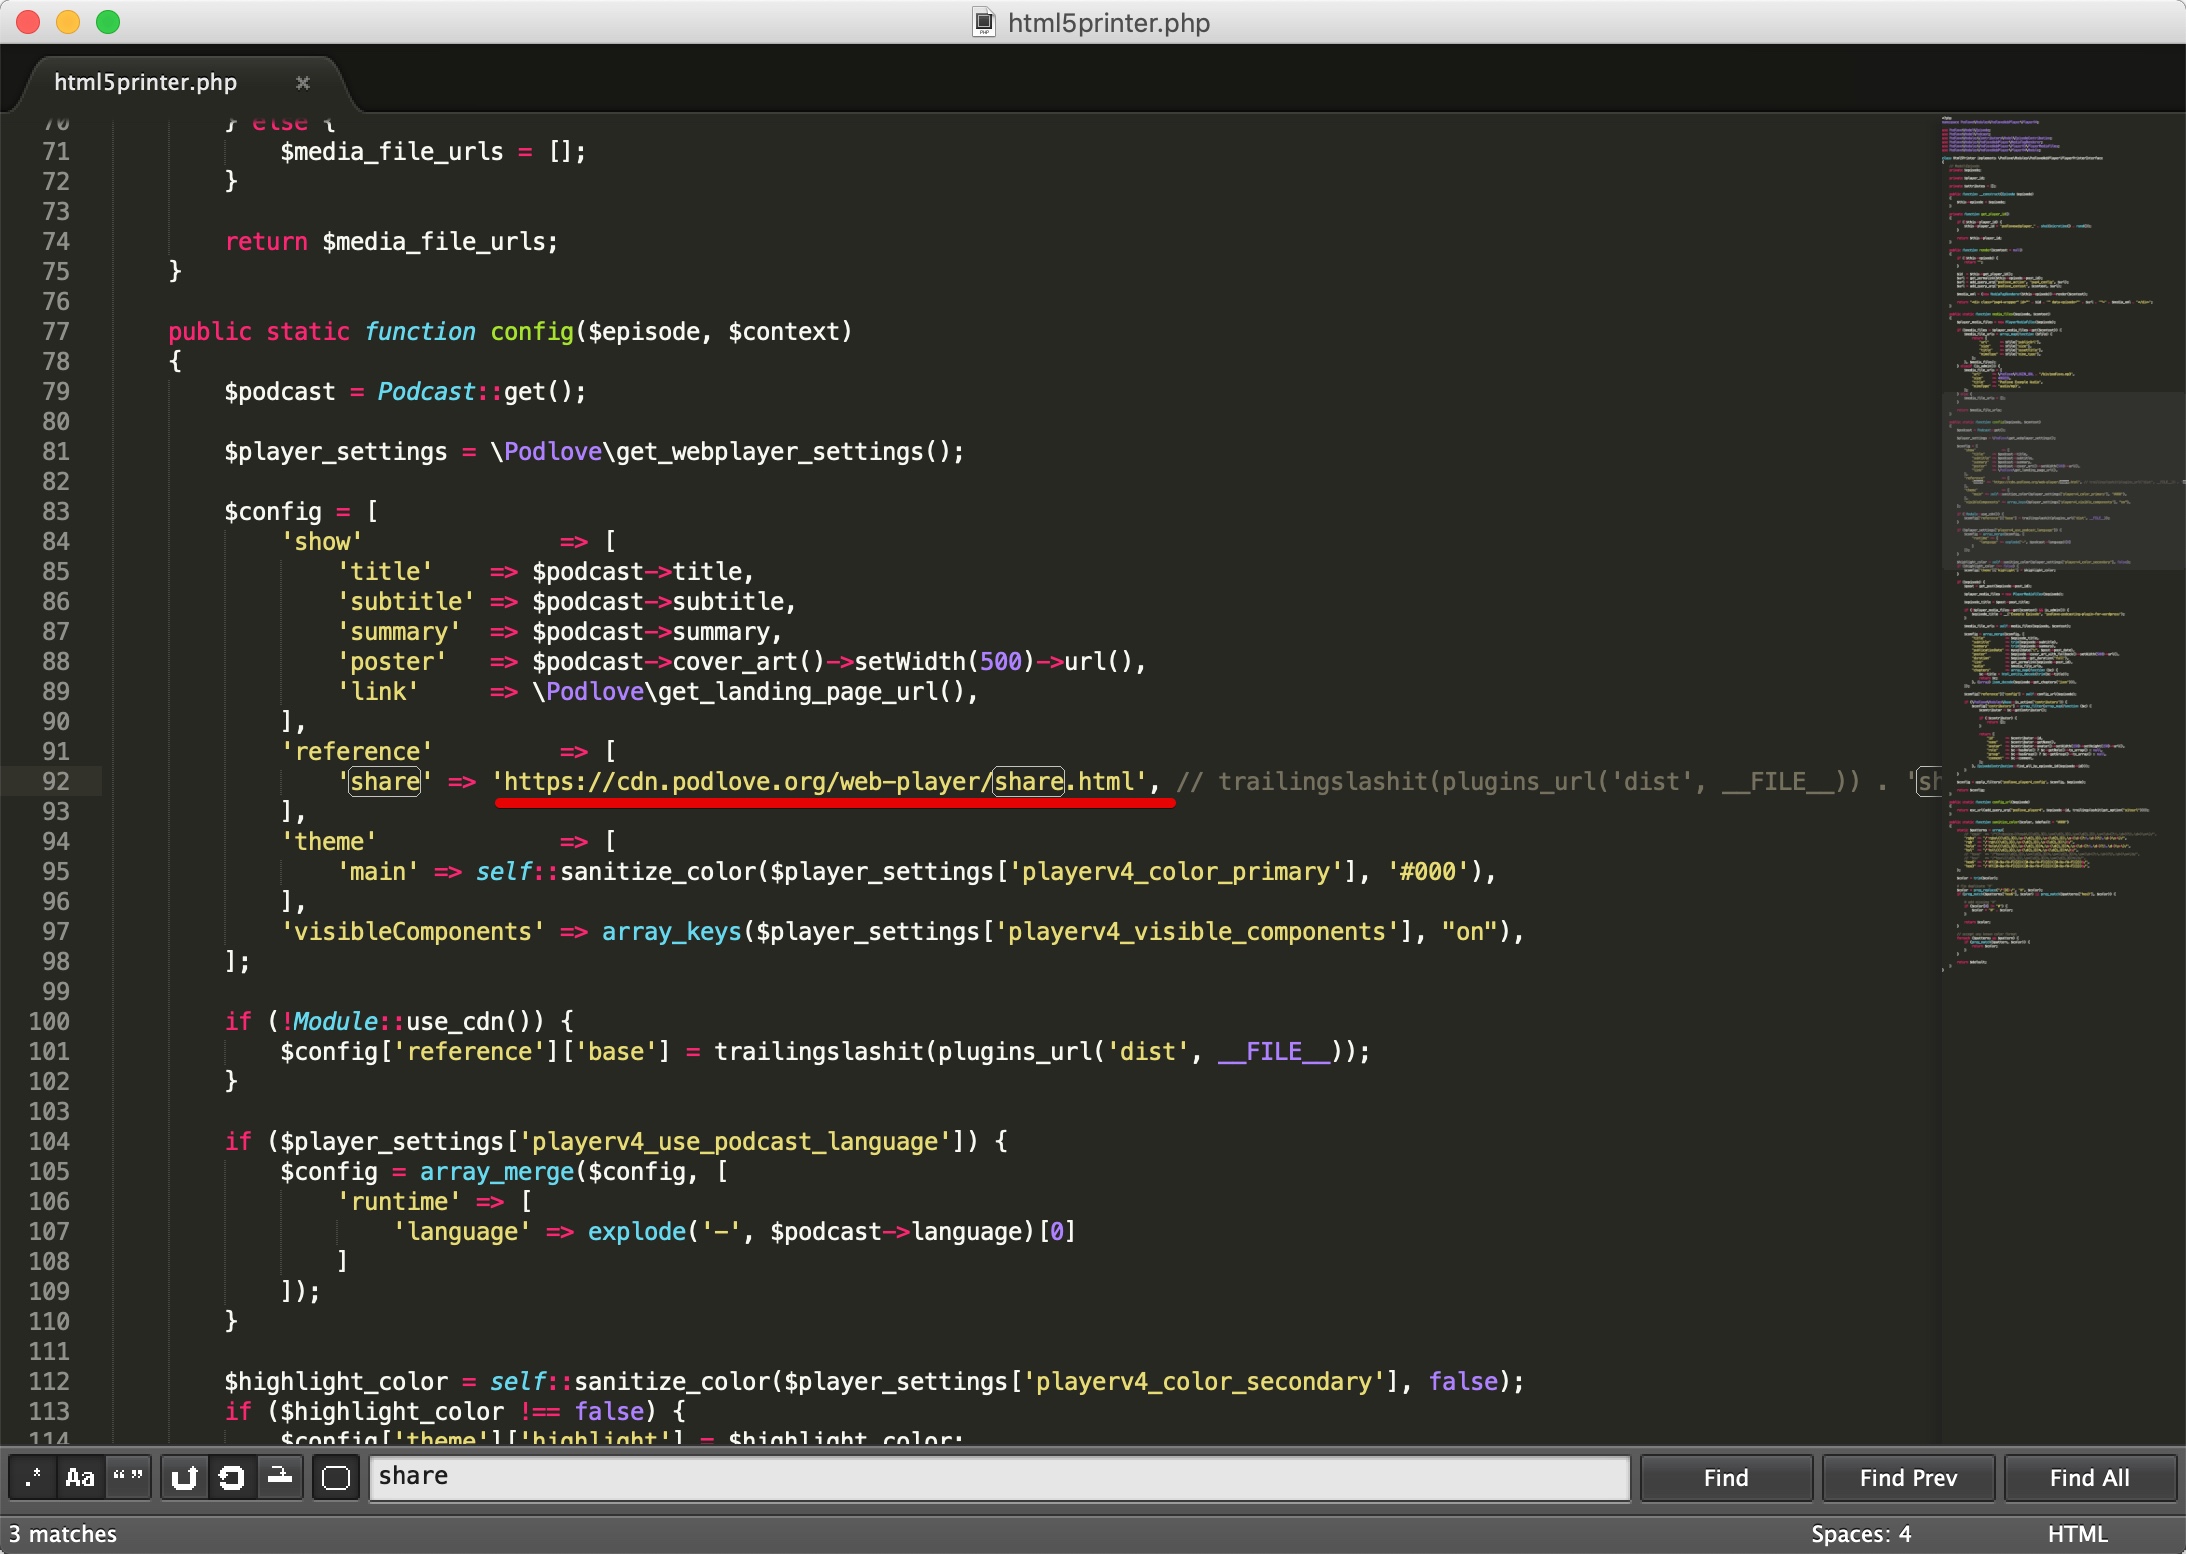Click 'setWidth' call on line 88
This screenshot has height=1554, width=2186.
pos(910,661)
